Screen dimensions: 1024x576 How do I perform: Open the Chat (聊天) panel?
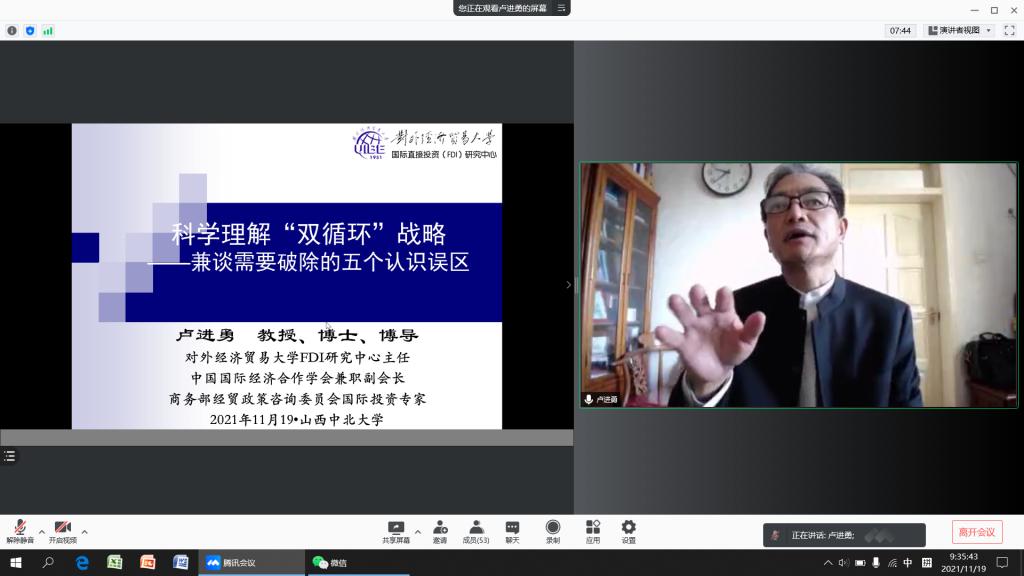coord(512,531)
